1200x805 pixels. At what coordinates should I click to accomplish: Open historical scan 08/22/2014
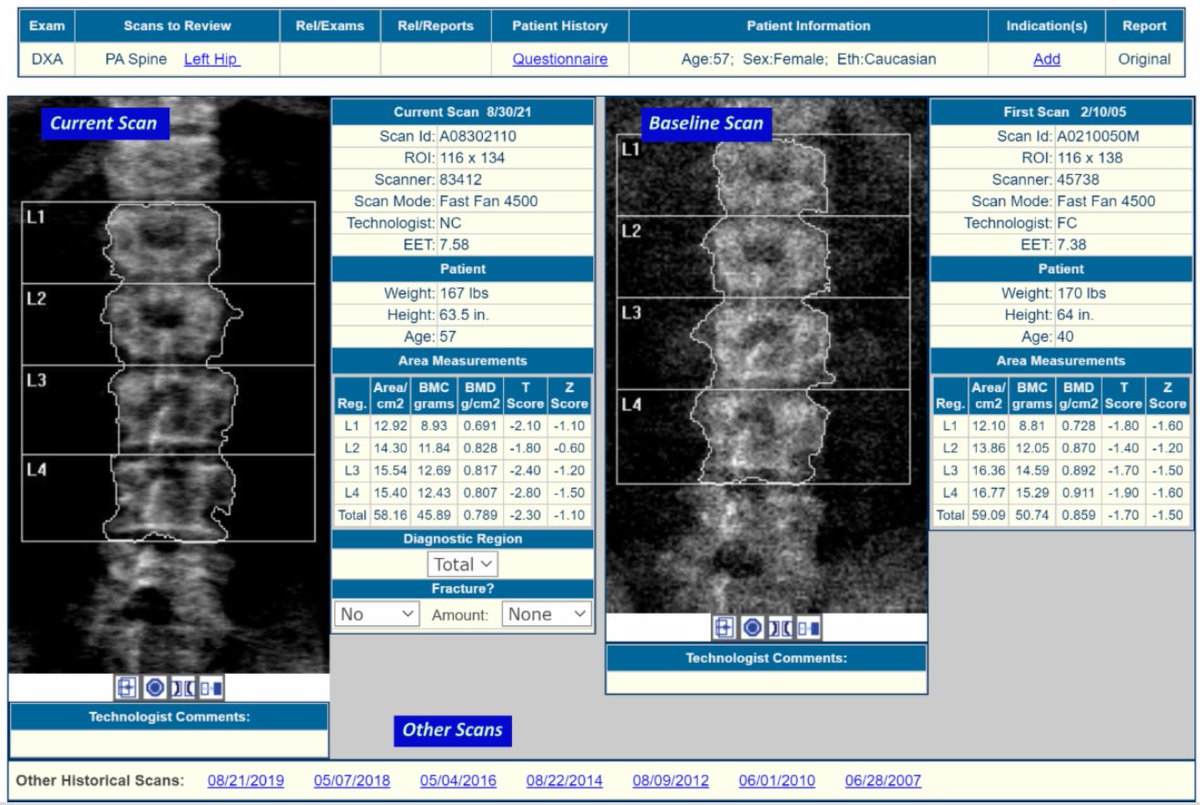565,781
